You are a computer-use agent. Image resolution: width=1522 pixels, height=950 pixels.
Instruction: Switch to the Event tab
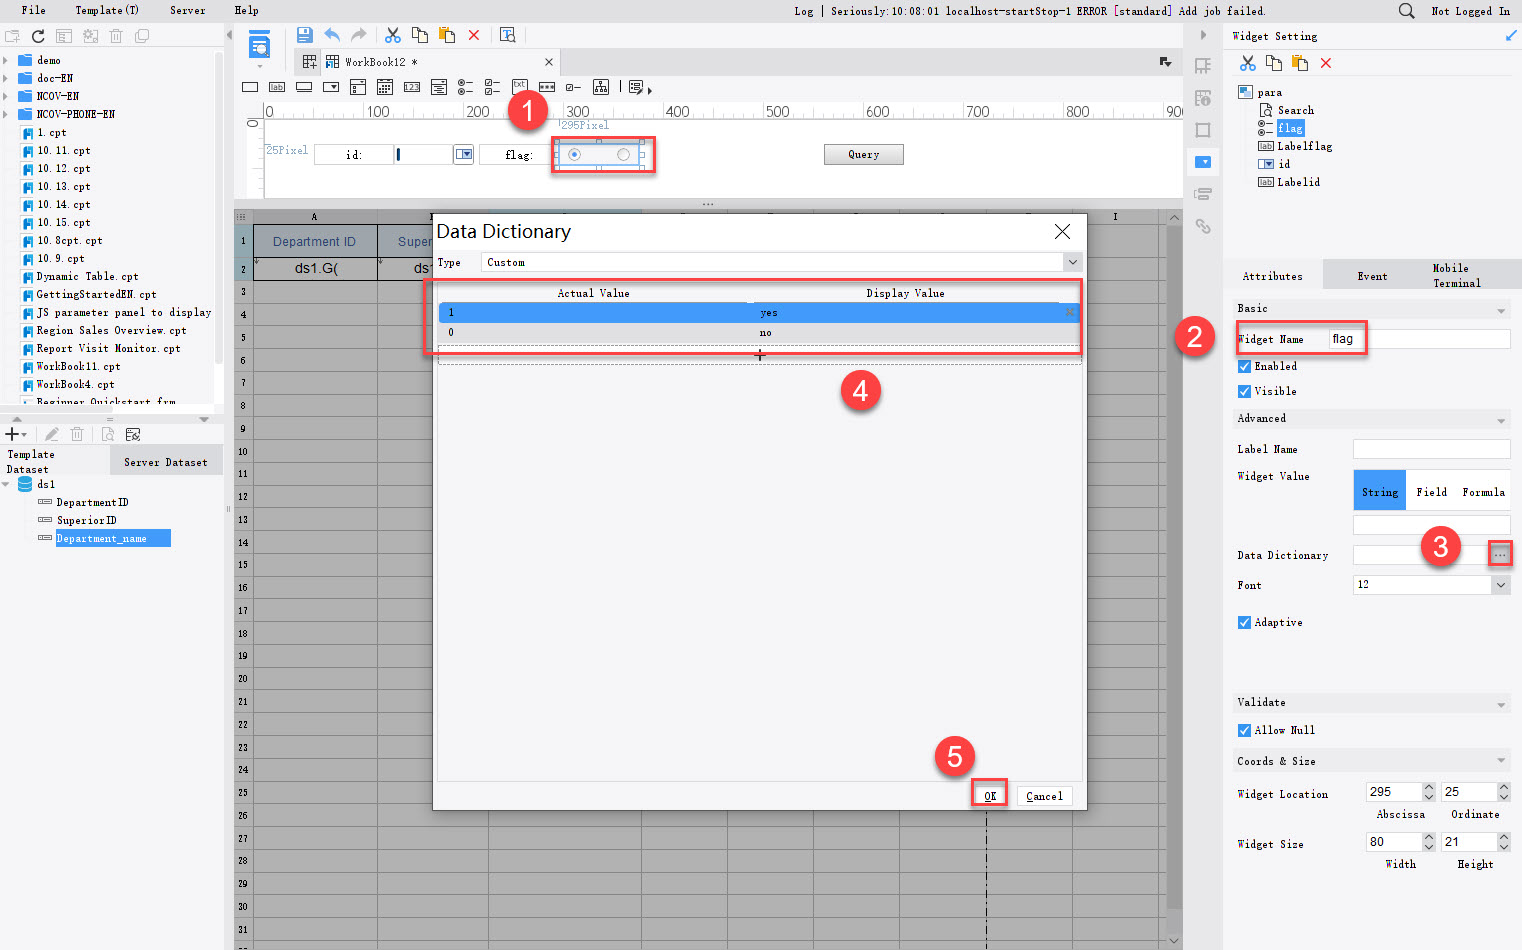pos(1372,275)
